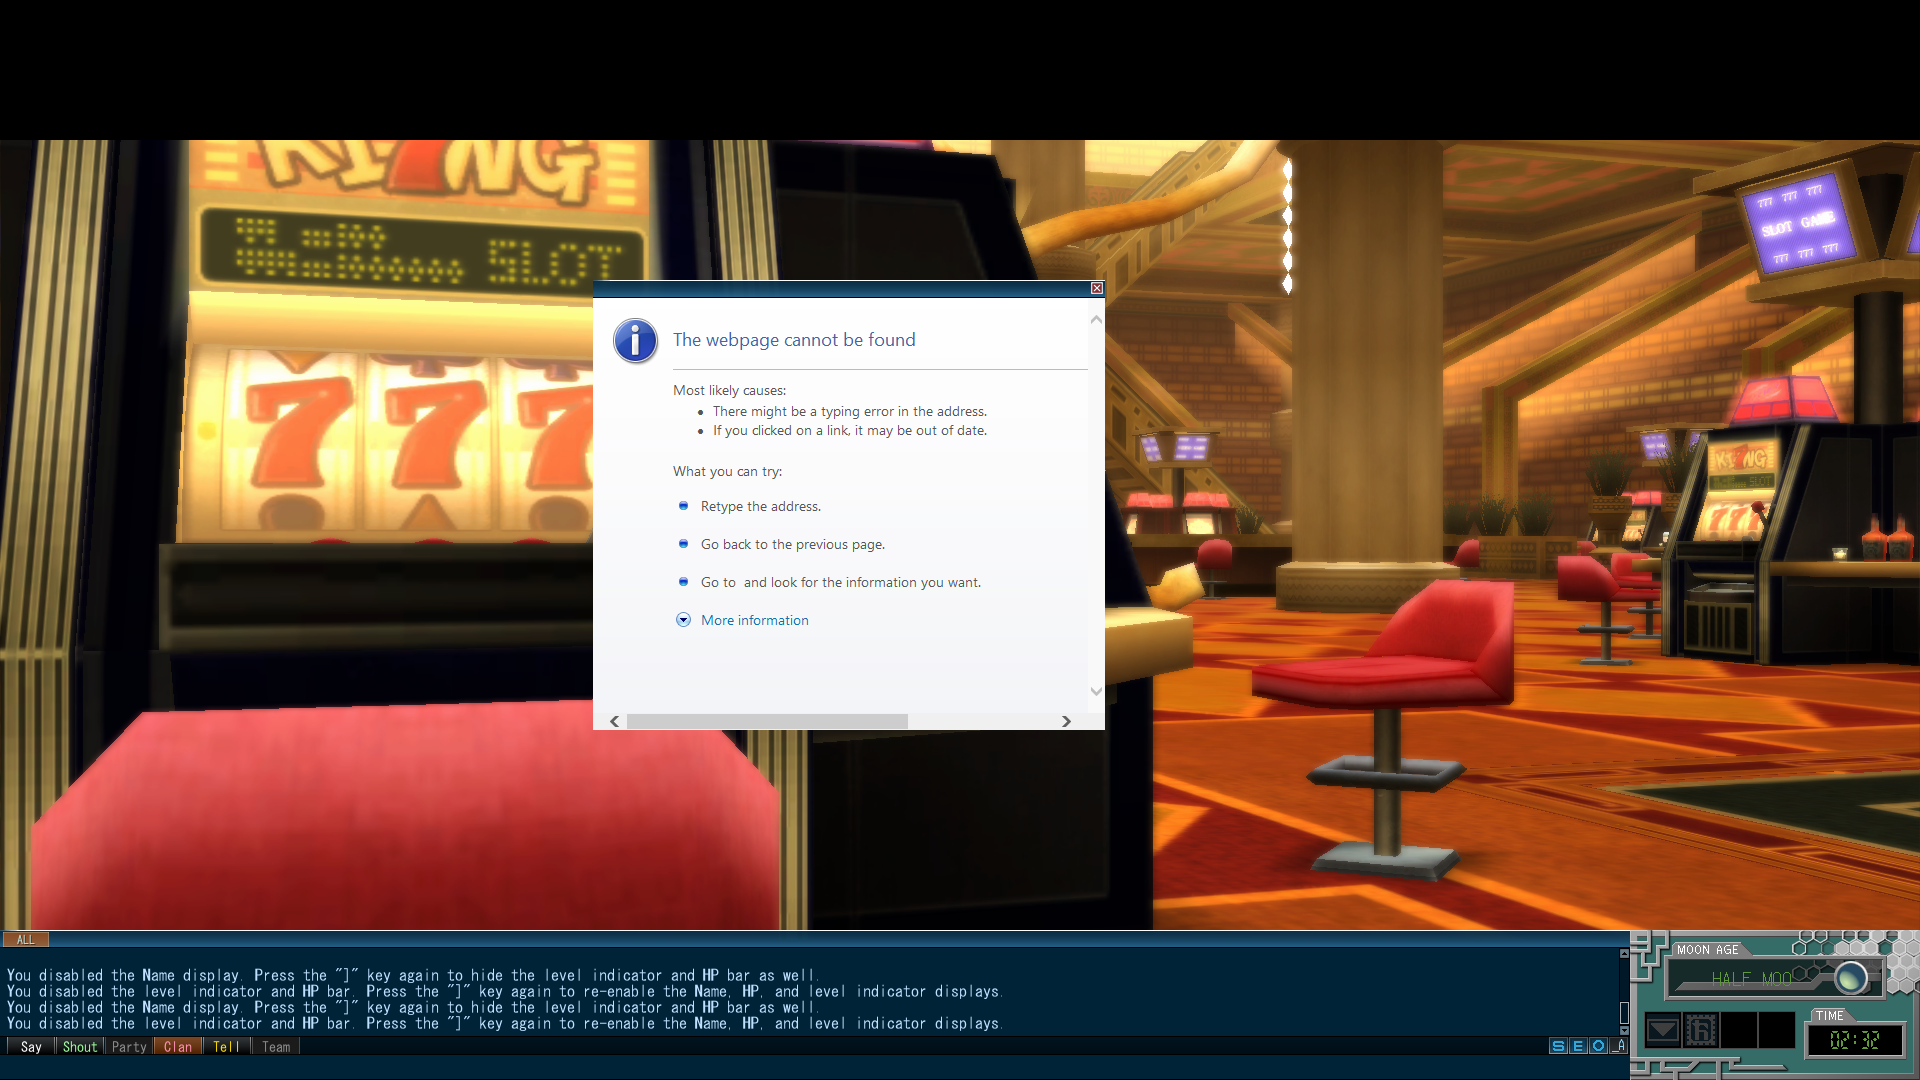Image resolution: width=1920 pixels, height=1080 pixels.
Task: Click the moon phase orb indicator
Action: tap(1851, 977)
